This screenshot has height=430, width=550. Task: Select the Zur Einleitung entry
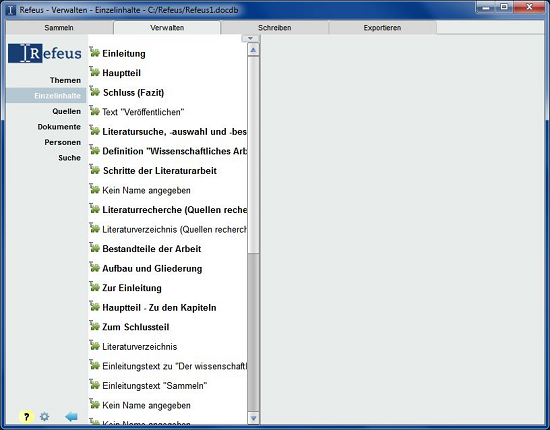(132, 288)
